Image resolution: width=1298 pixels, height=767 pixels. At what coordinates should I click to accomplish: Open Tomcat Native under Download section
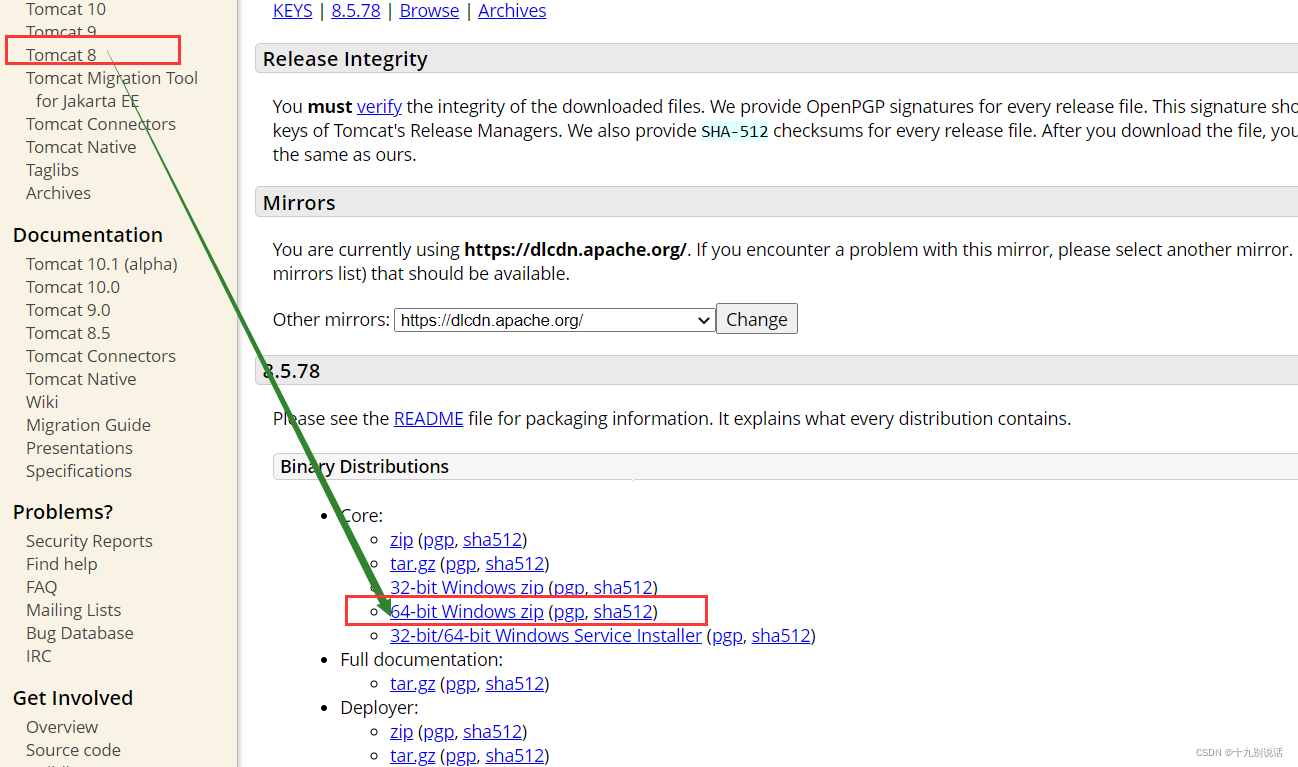click(x=81, y=147)
